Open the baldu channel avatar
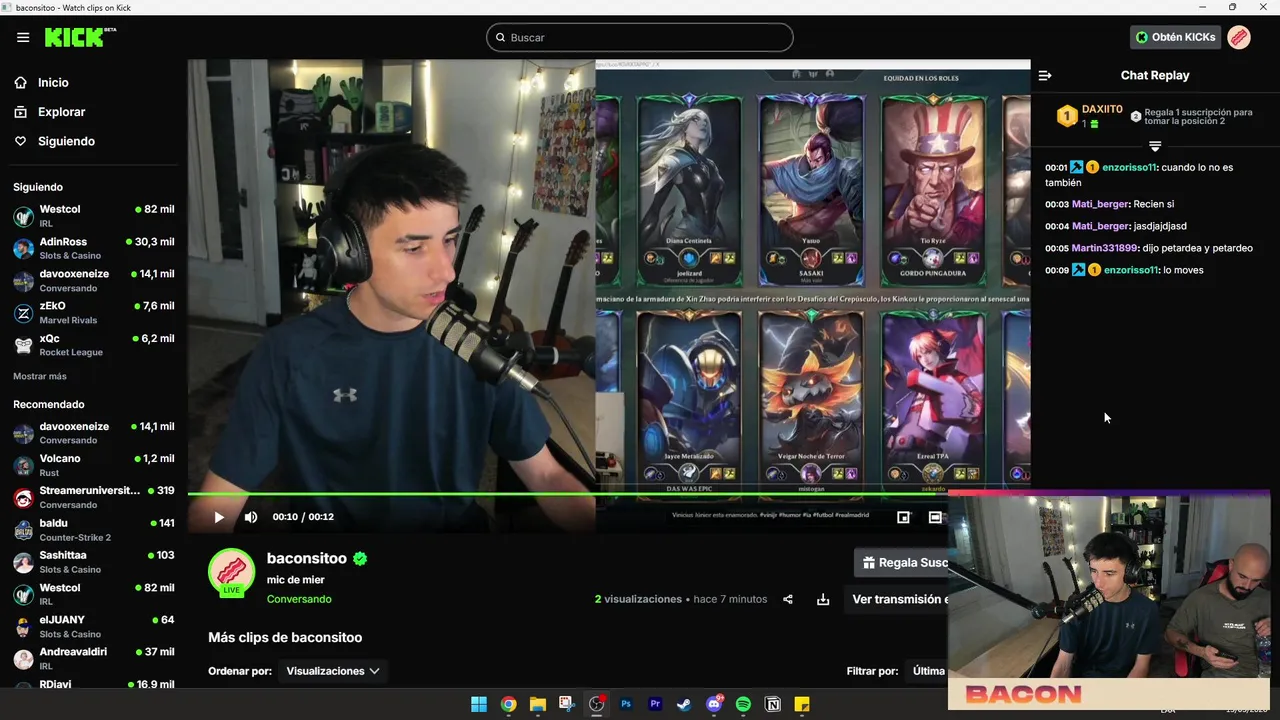Image resolution: width=1280 pixels, height=720 pixels. [23, 530]
